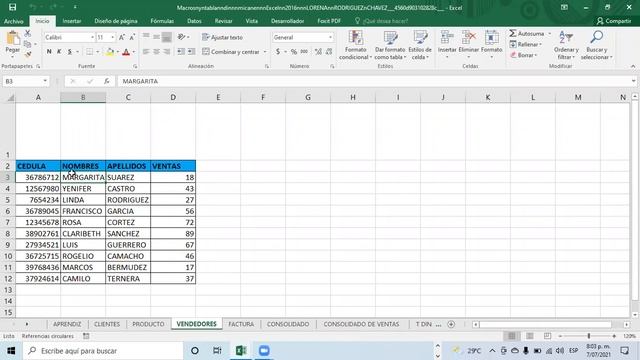Image resolution: width=640 pixels, height=360 pixels.
Task: Switch to the Fórmulas tab
Action: [162, 21]
